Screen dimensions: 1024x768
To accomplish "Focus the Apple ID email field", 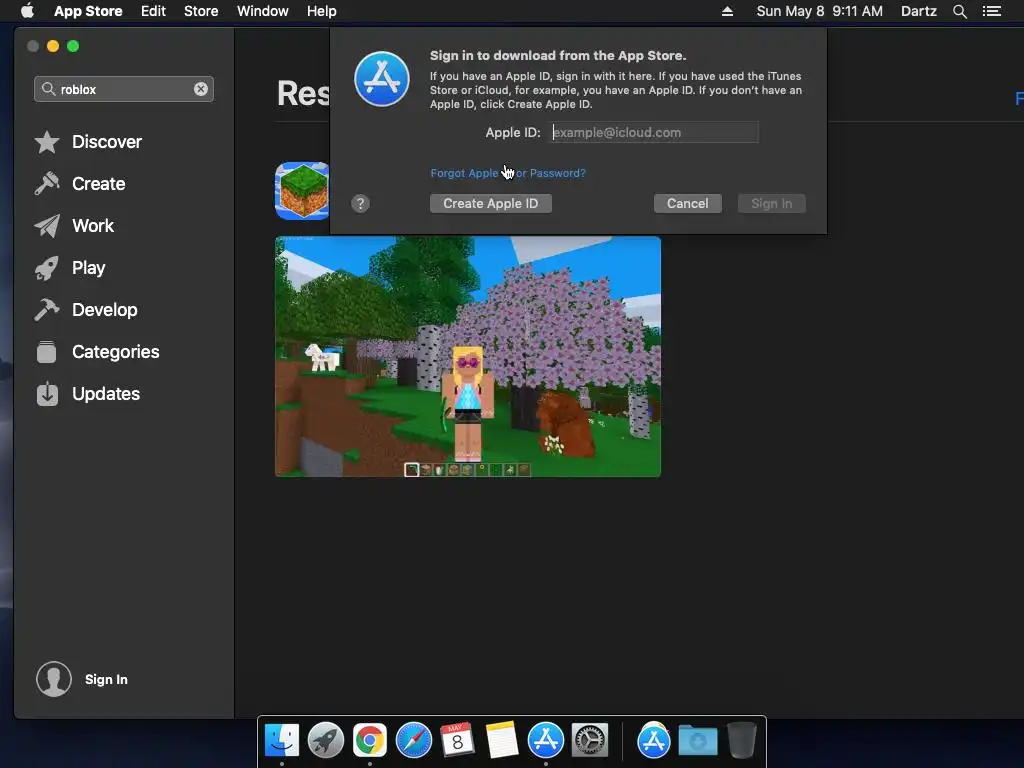I will coord(654,132).
